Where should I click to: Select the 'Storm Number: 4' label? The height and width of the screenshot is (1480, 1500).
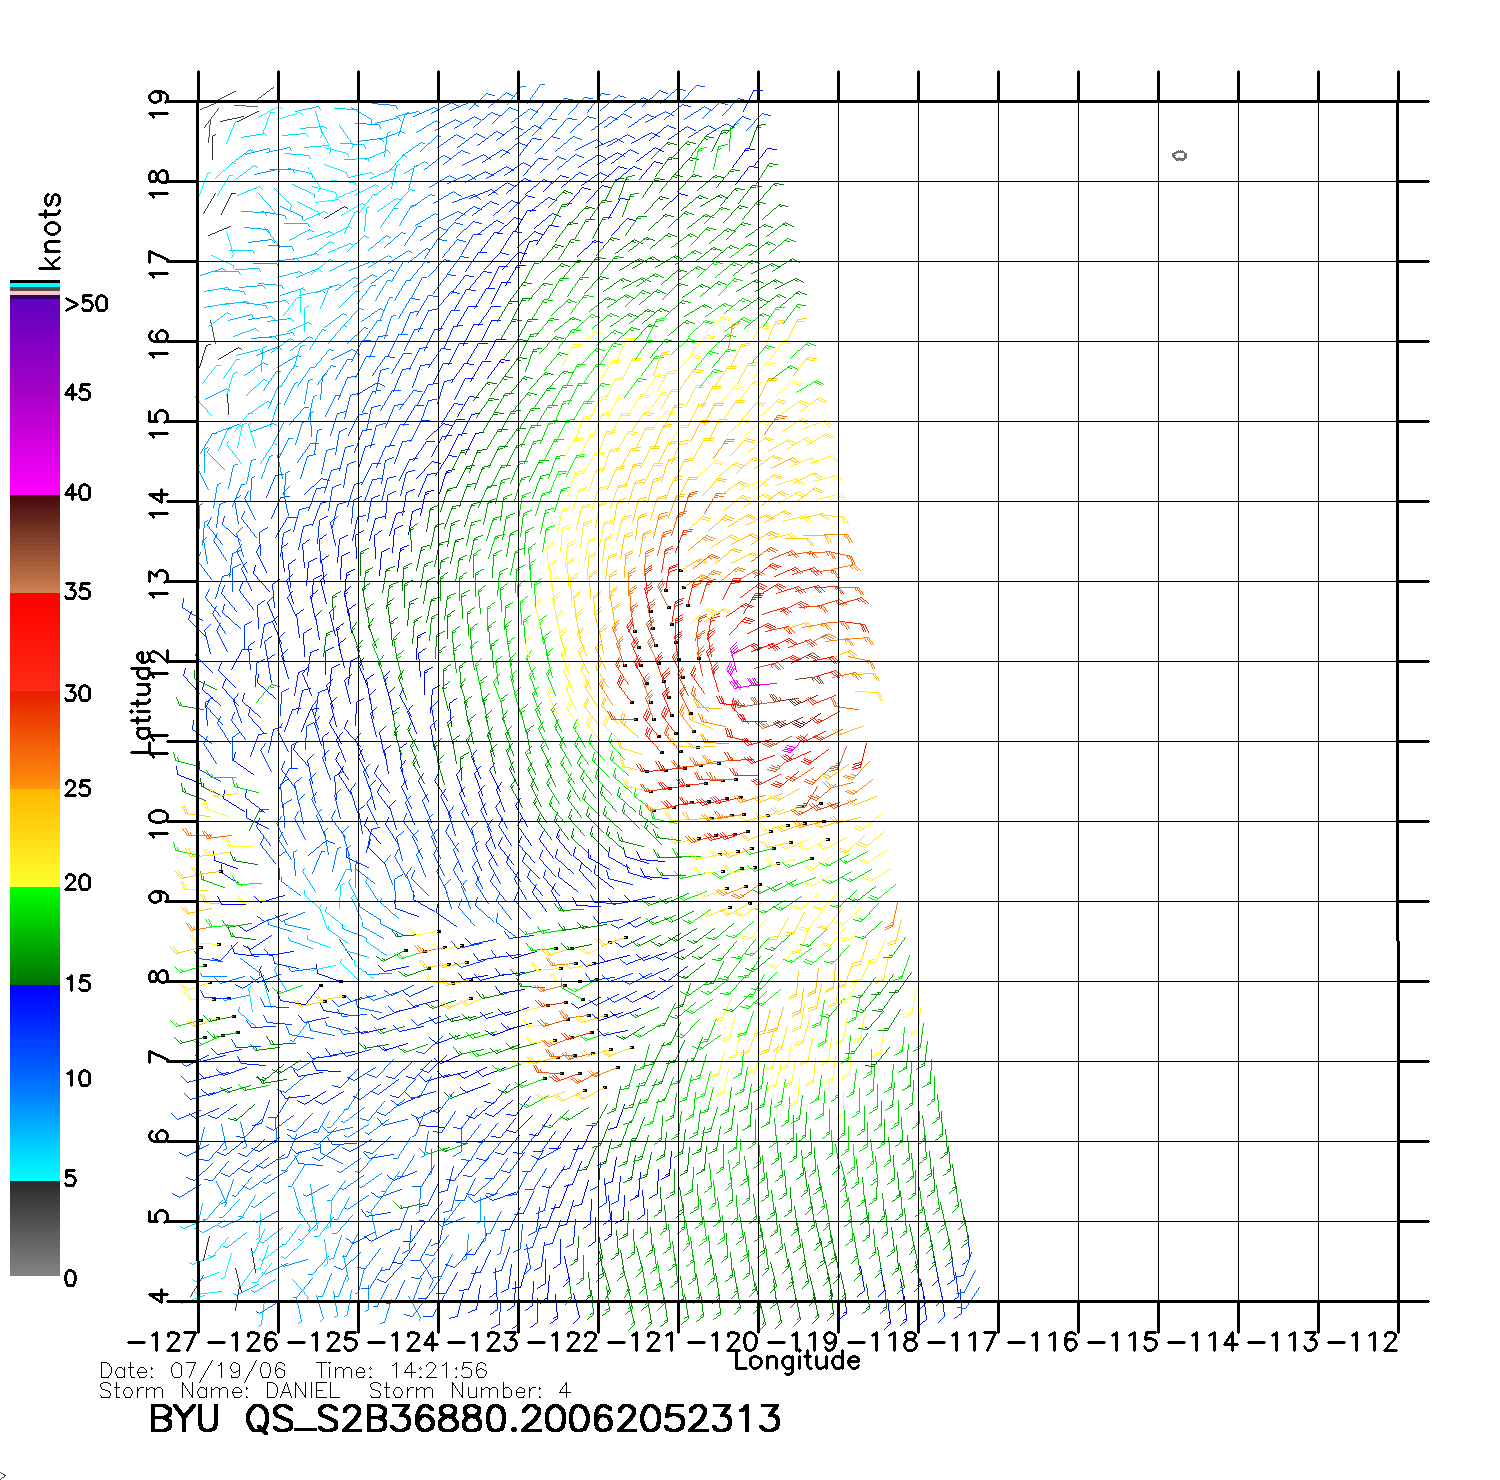pyautogui.click(x=469, y=1391)
